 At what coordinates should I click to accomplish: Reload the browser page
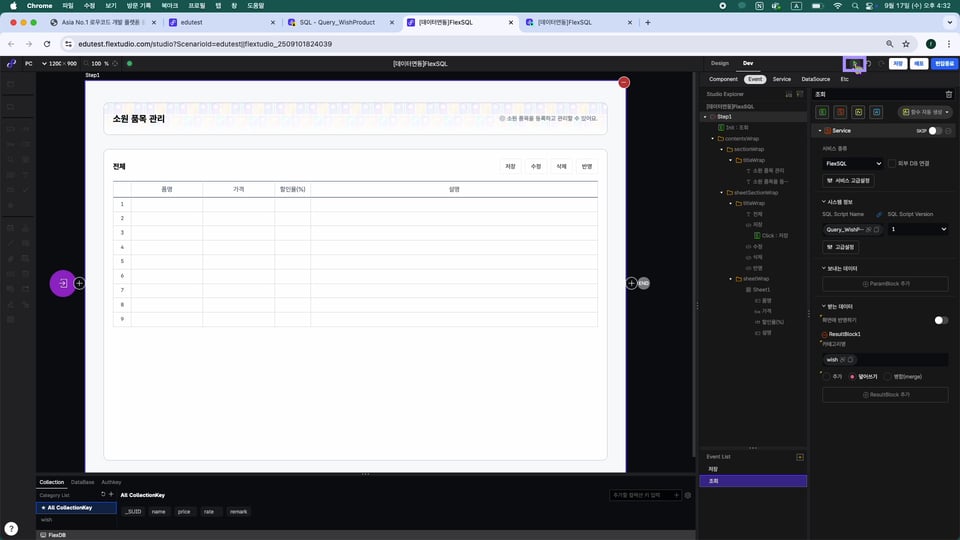(47, 44)
